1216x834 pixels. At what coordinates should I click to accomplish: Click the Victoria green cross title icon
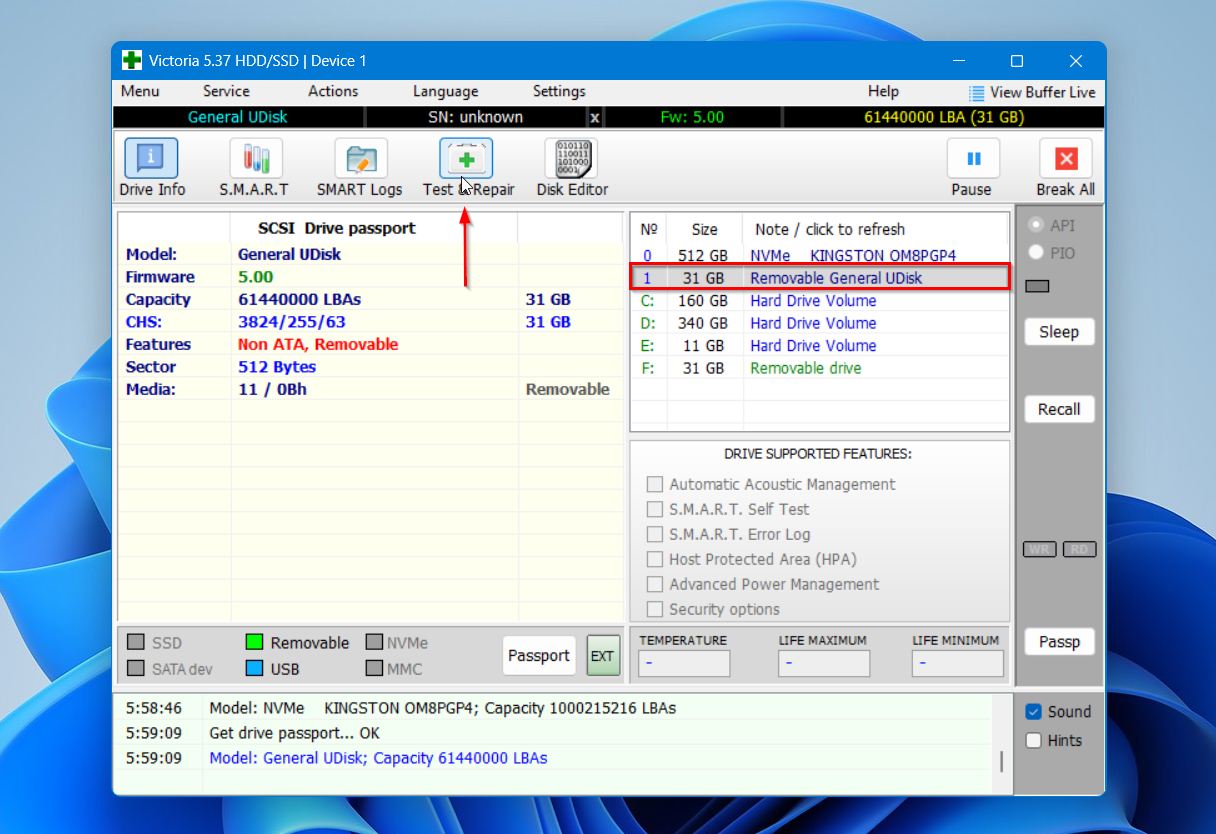click(131, 61)
